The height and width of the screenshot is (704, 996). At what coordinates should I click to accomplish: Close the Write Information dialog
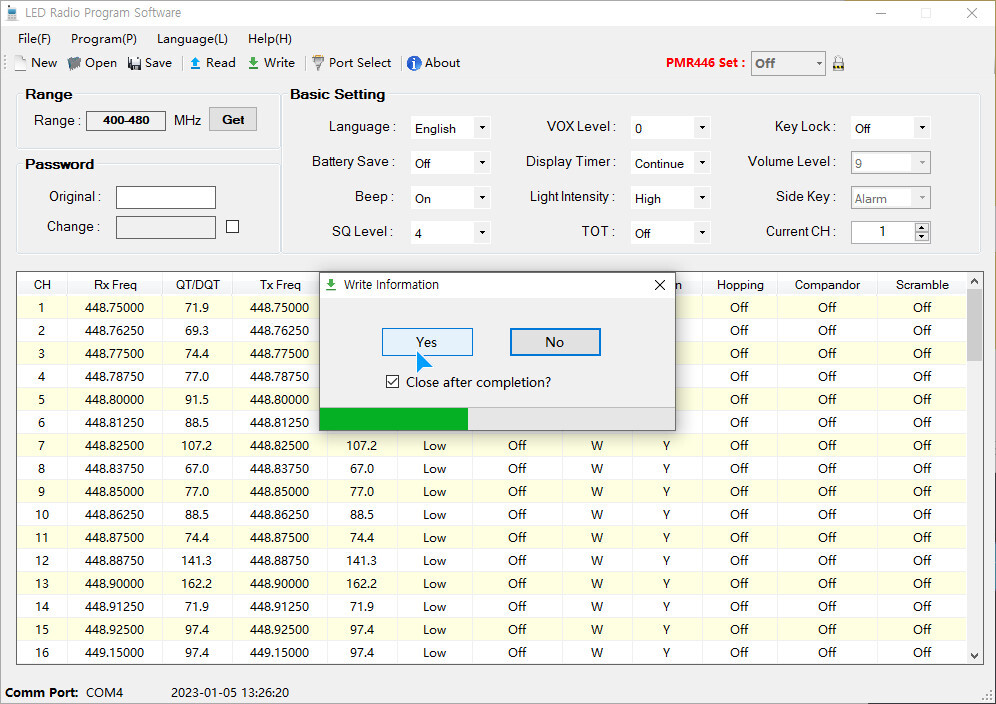click(x=660, y=285)
